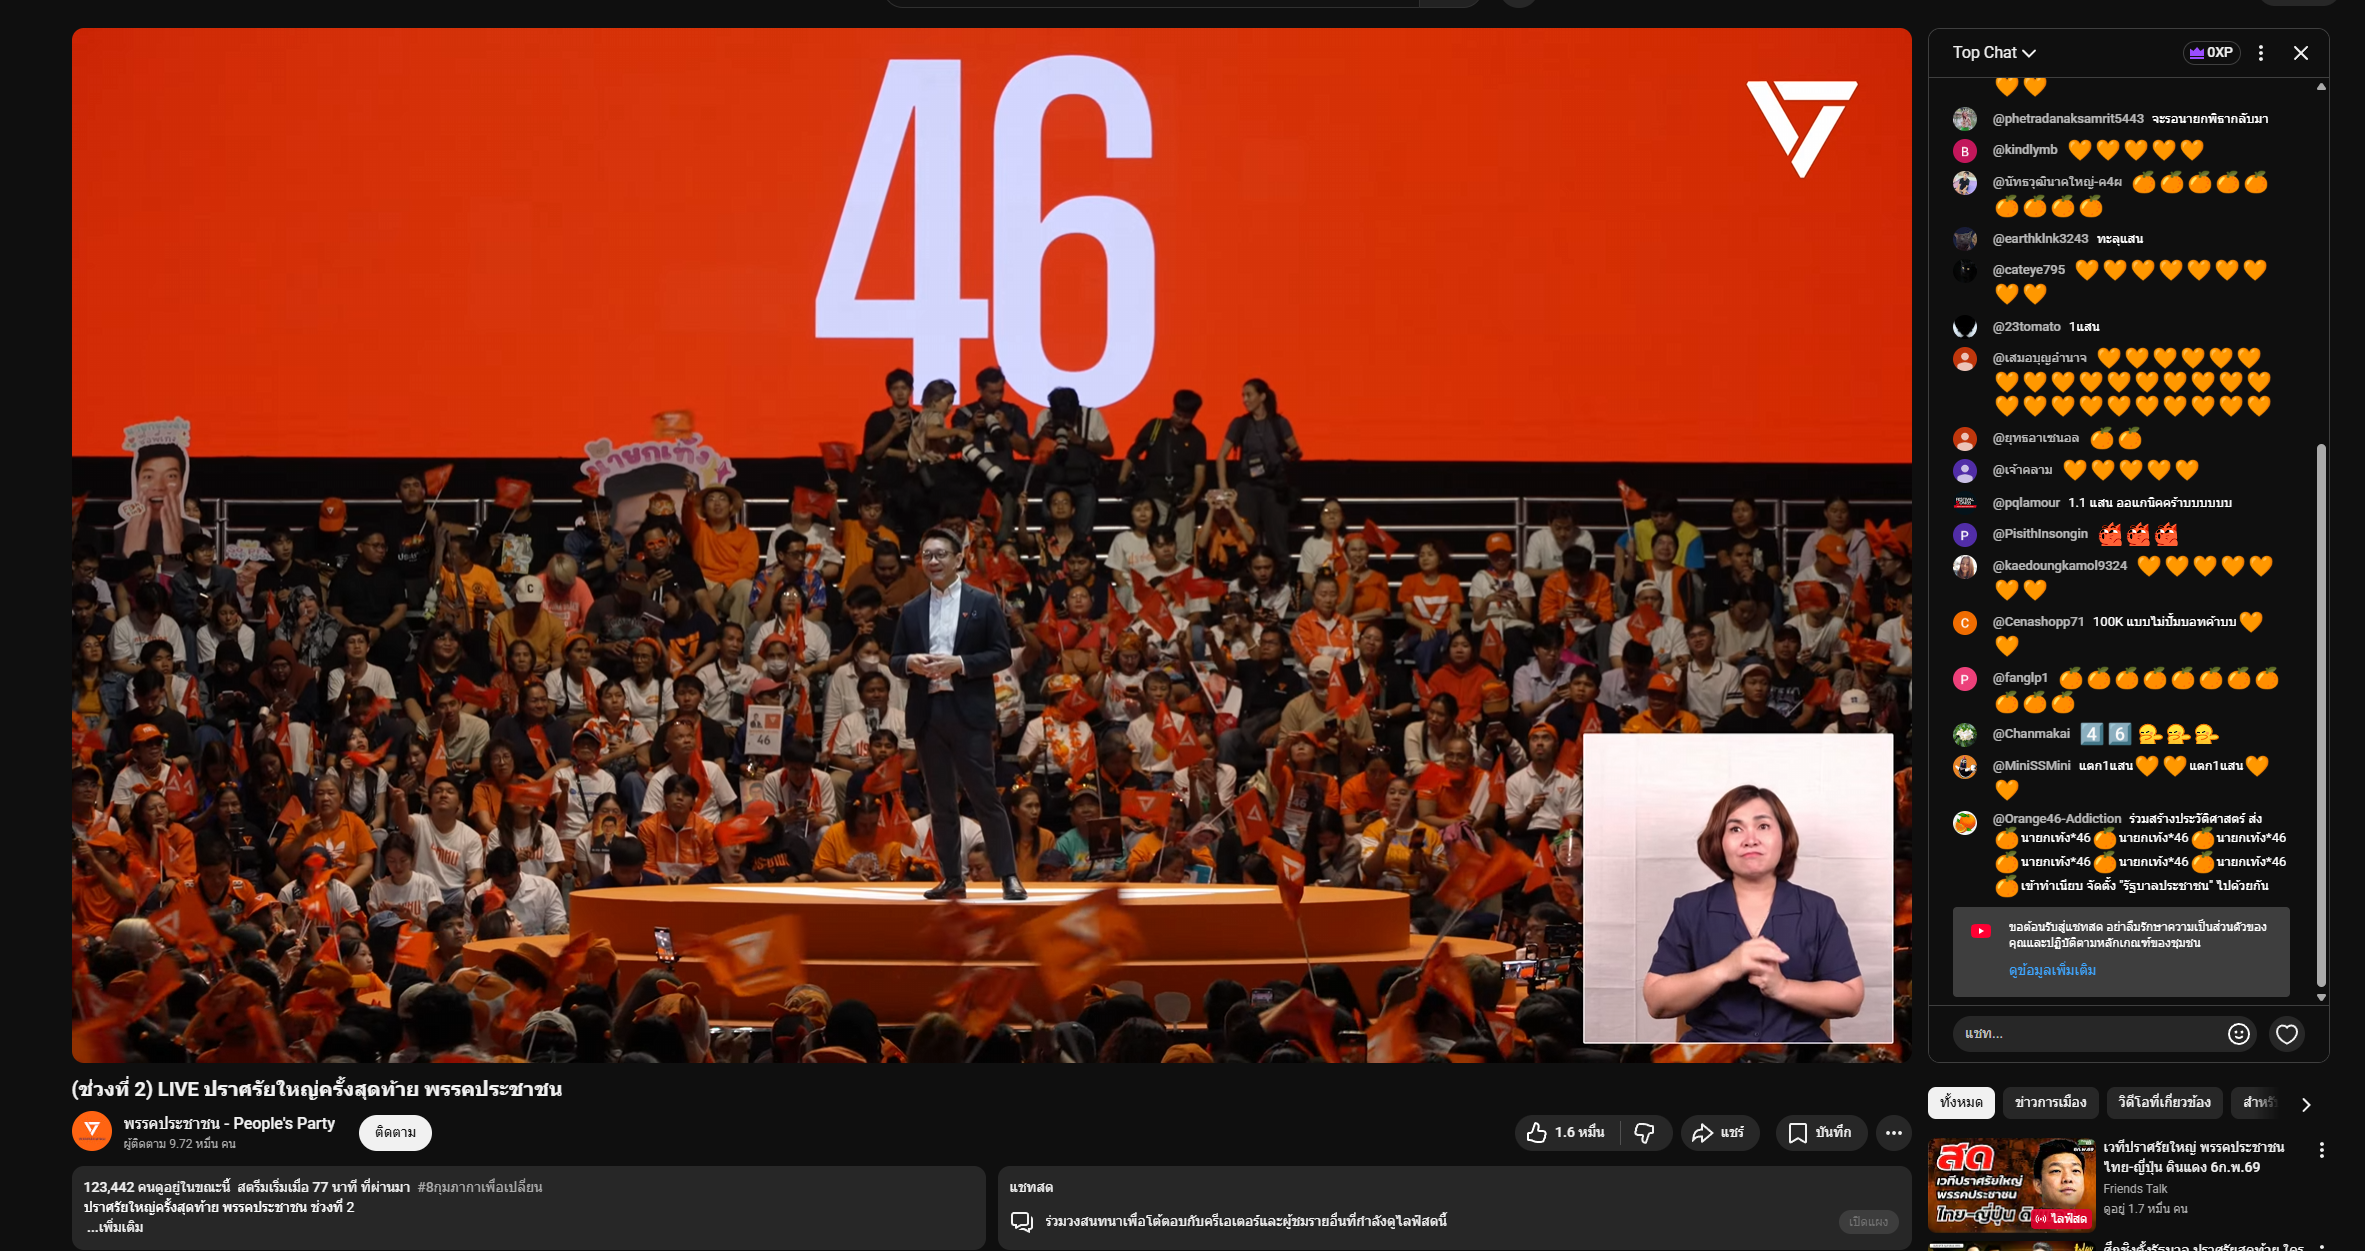Click the like thumbs-up icon
Image resolution: width=2365 pixels, height=1251 pixels.
click(1538, 1133)
